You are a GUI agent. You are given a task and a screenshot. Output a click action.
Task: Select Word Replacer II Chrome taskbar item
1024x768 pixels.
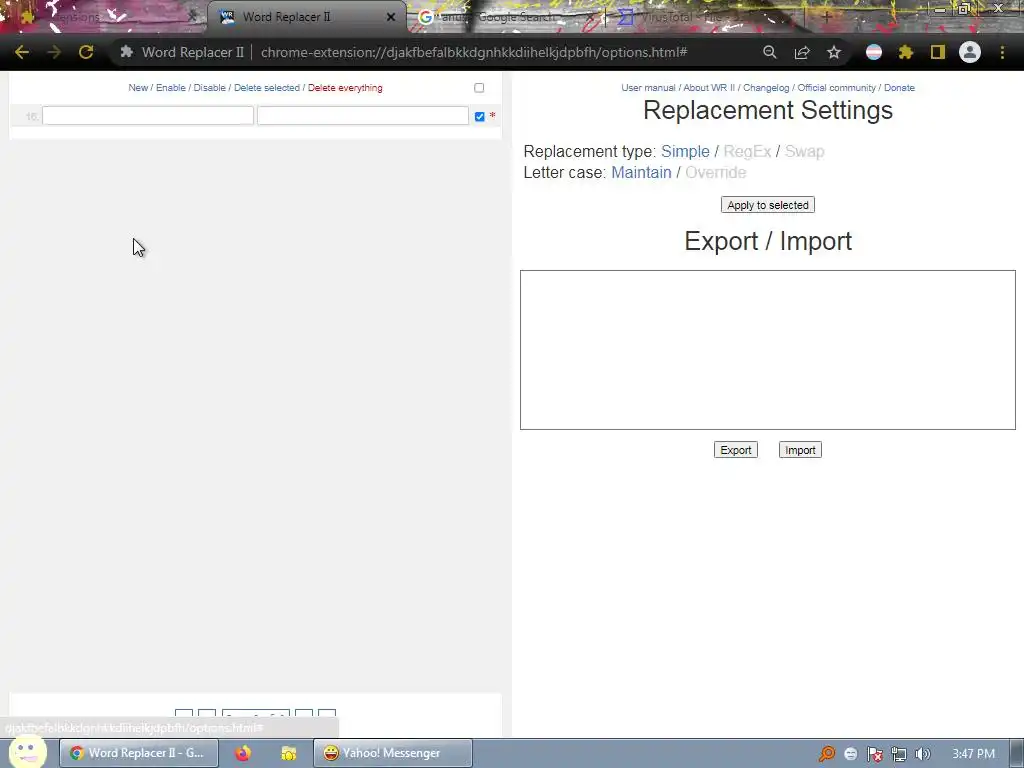pyautogui.click(x=138, y=753)
